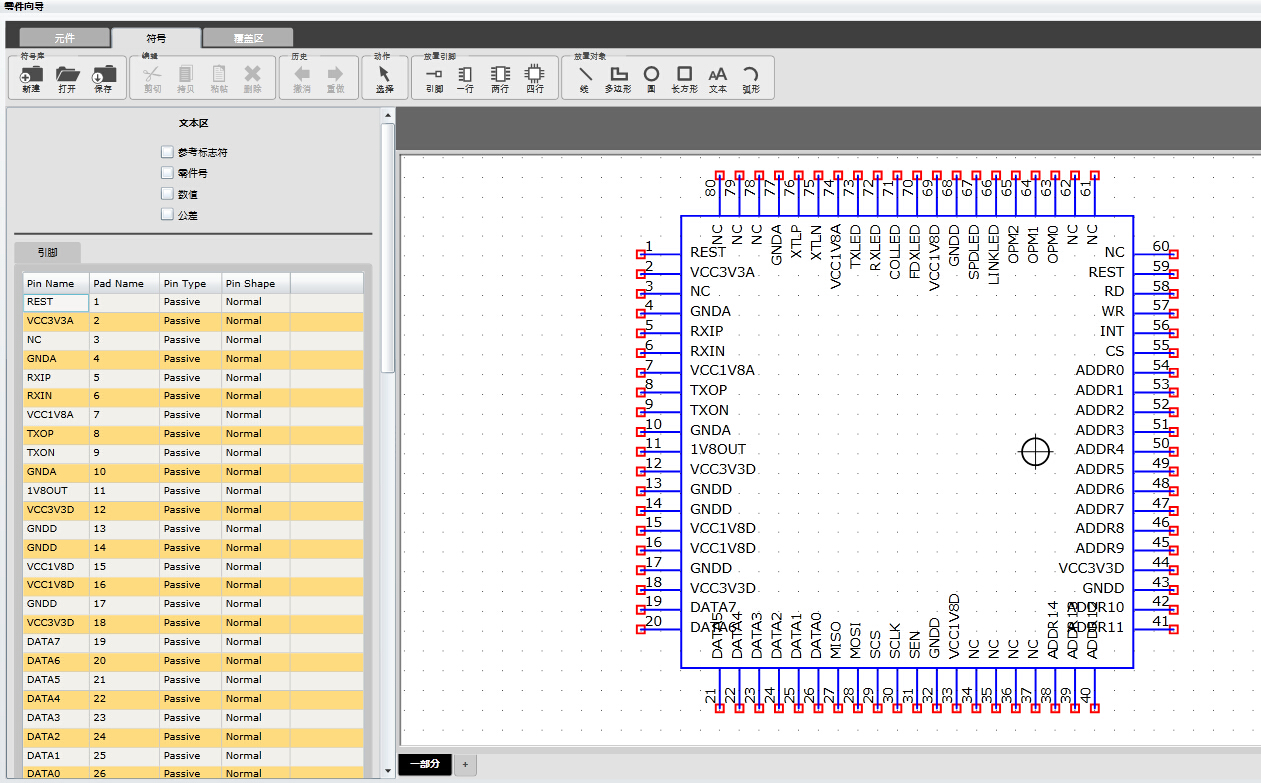This screenshot has height=783, width=1261.
Task: Select the 线 line drawing tool
Action: tap(584, 79)
